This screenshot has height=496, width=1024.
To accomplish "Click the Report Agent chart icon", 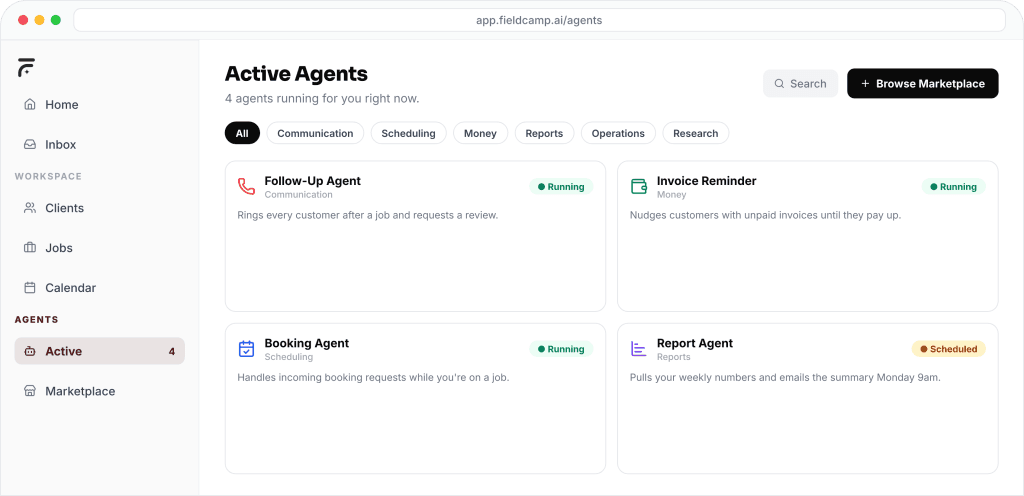I will pos(638,349).
